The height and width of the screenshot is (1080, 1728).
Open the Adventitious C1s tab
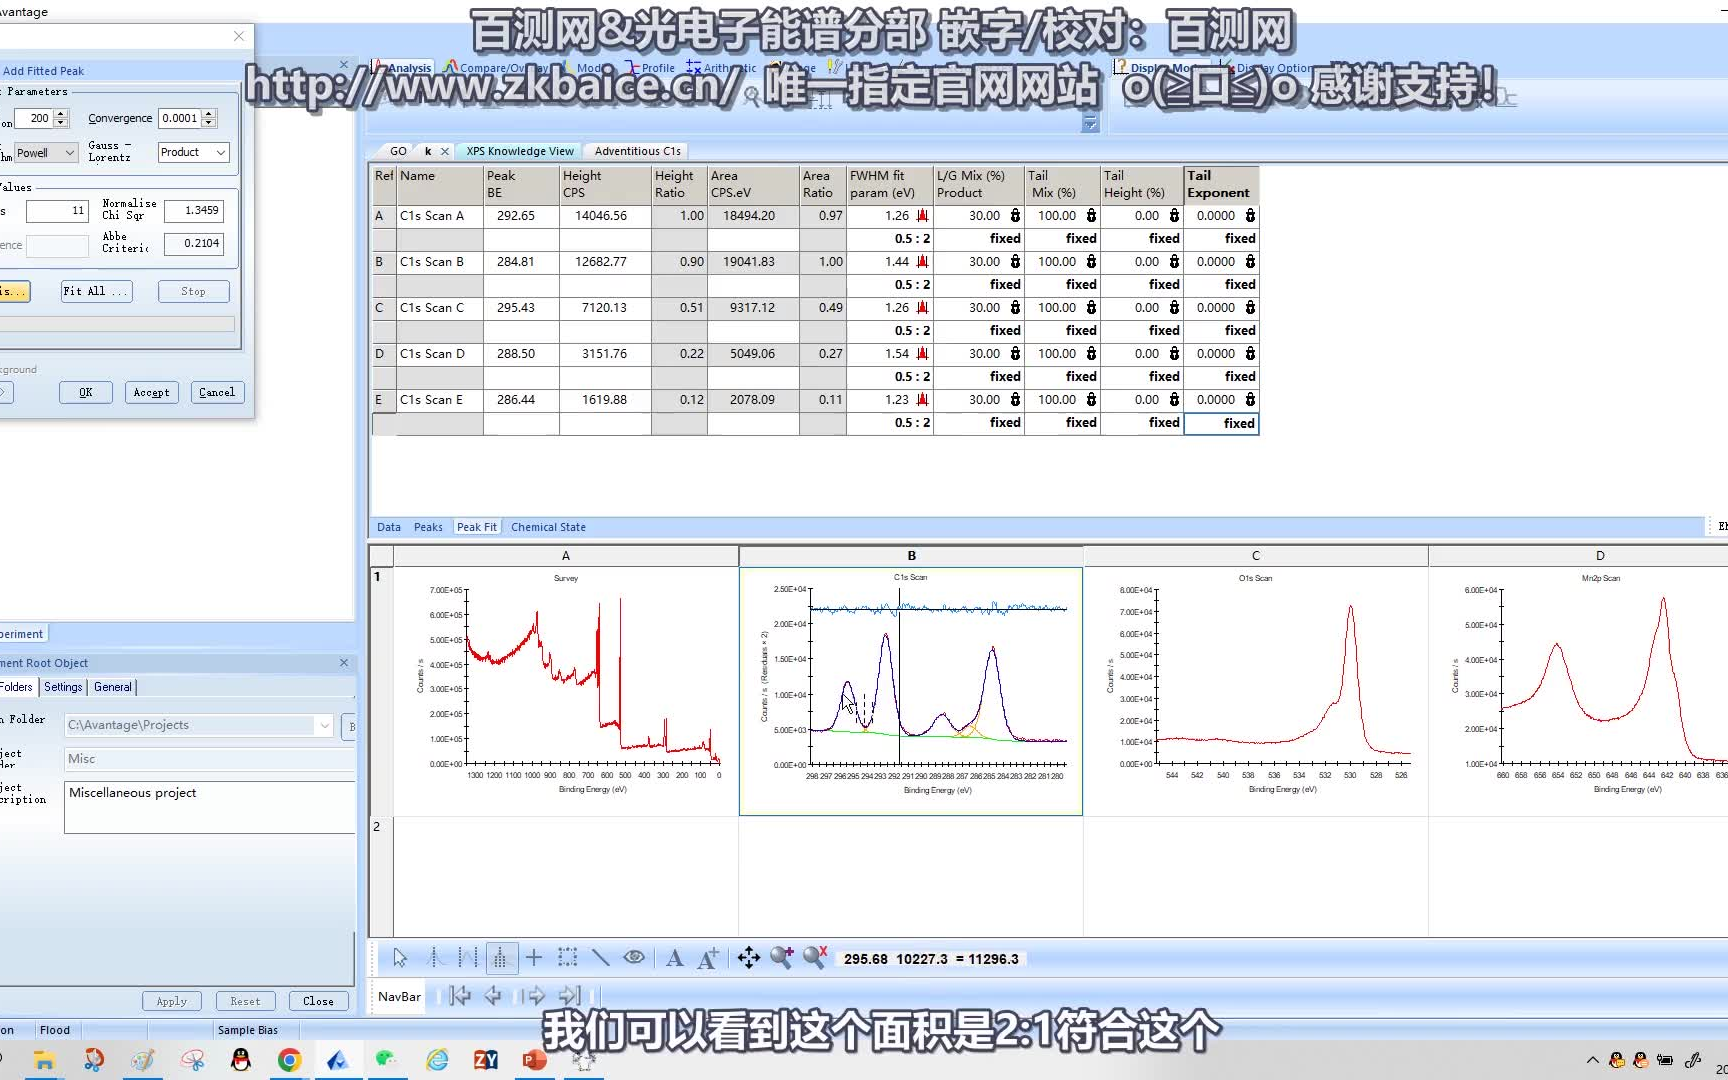click(x=636, y=150)
